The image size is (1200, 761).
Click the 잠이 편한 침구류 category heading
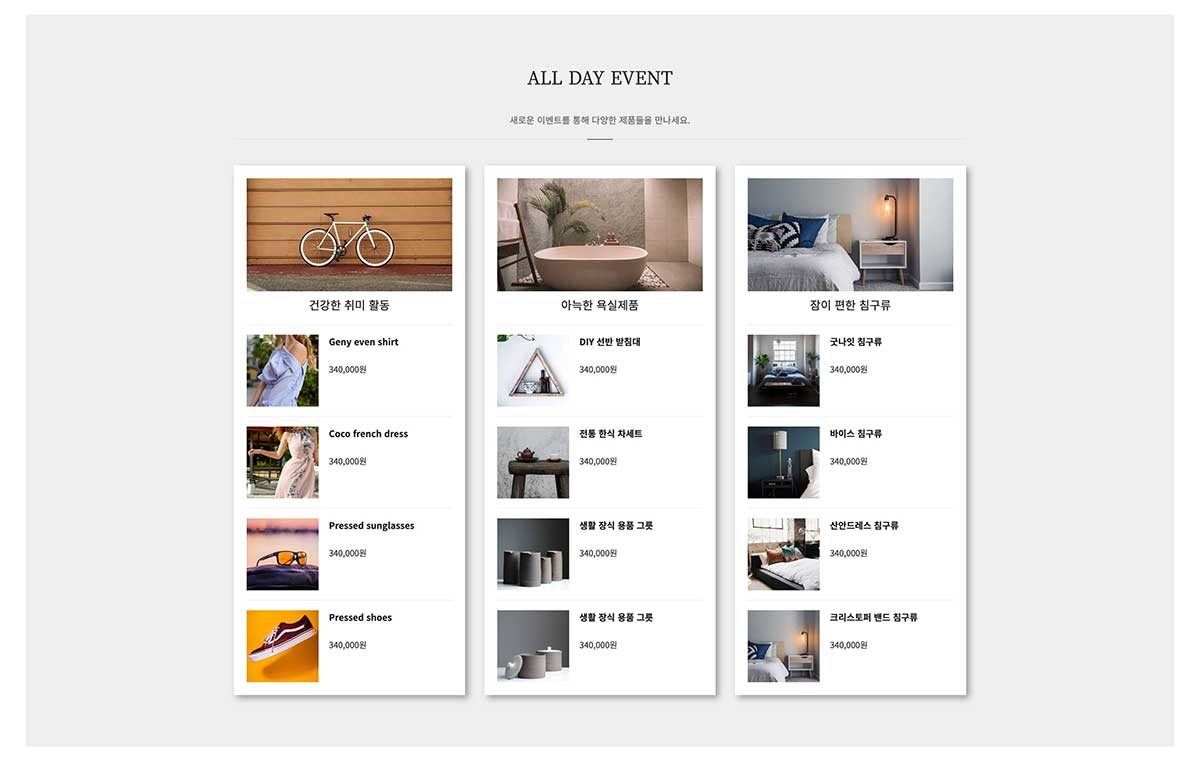coord(850,305)
